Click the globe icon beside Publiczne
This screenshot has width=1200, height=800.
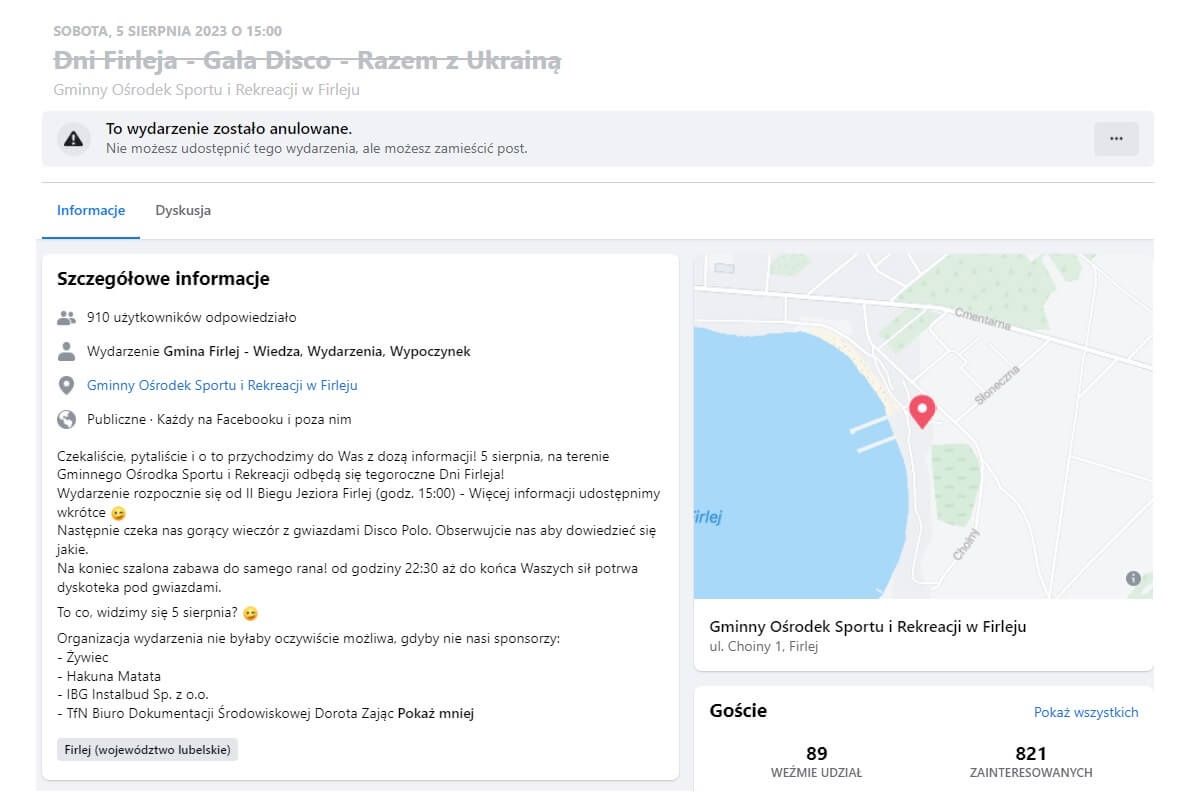pos(67,420)
